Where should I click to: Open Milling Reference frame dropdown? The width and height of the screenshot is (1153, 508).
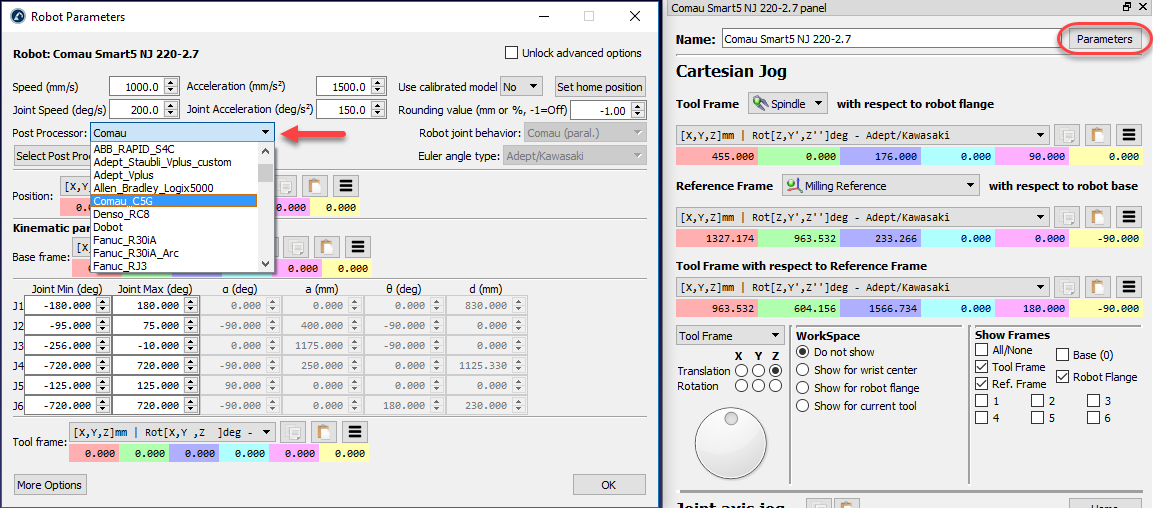point(882,186)
